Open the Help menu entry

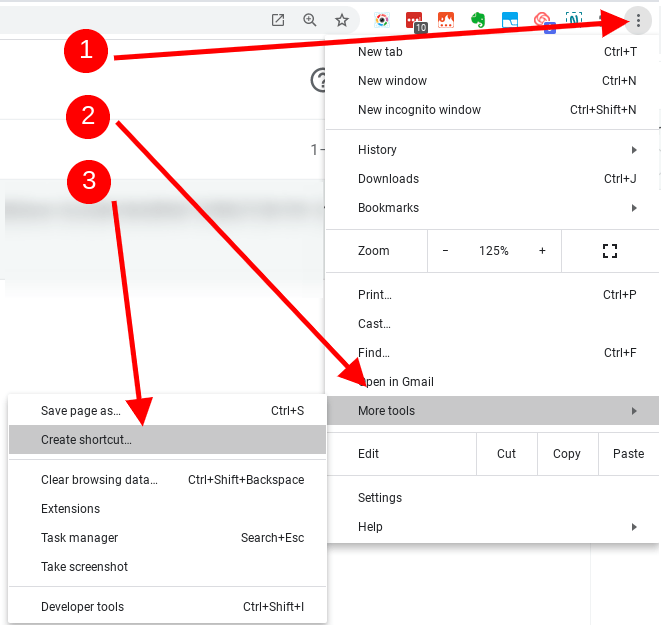[x=492, y=527]
